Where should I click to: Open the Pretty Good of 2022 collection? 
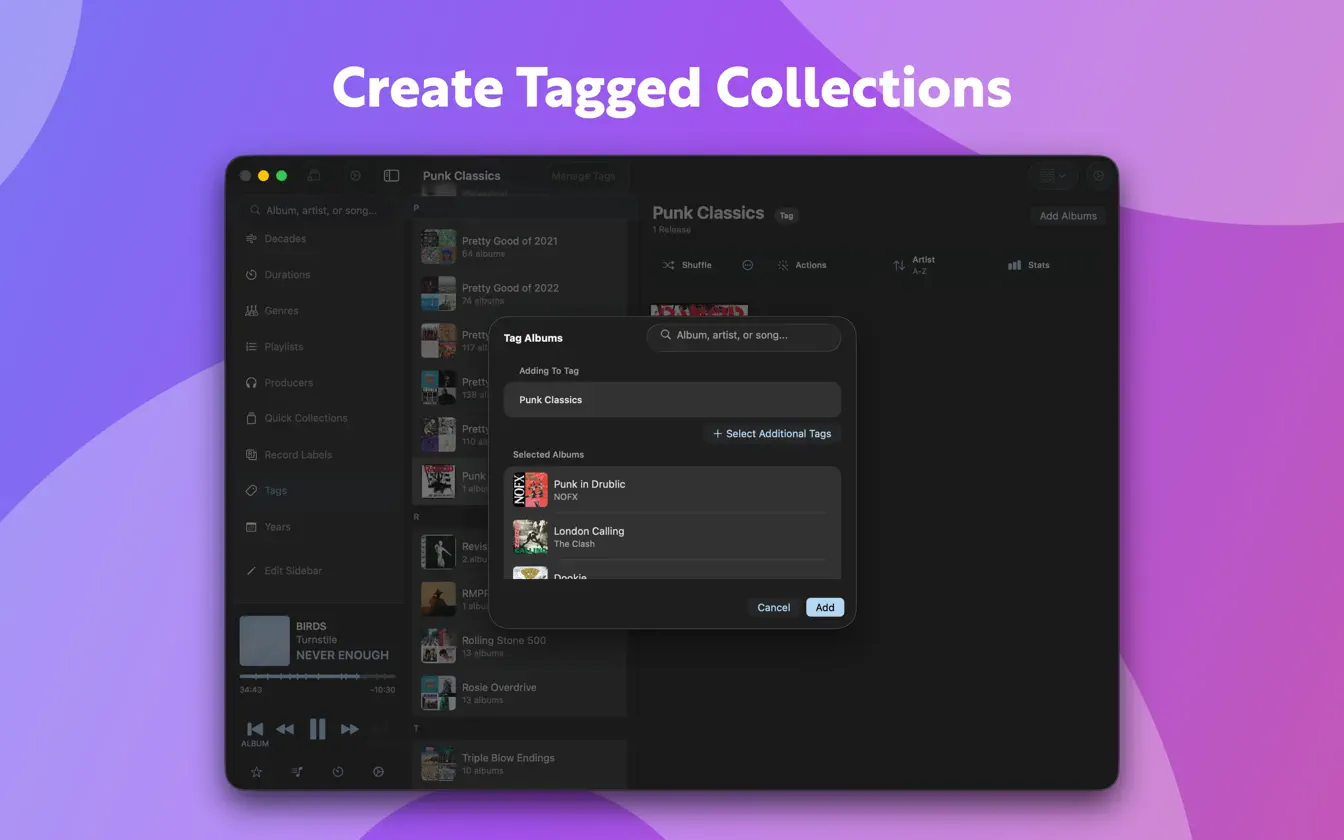click(x=519, y=293)
